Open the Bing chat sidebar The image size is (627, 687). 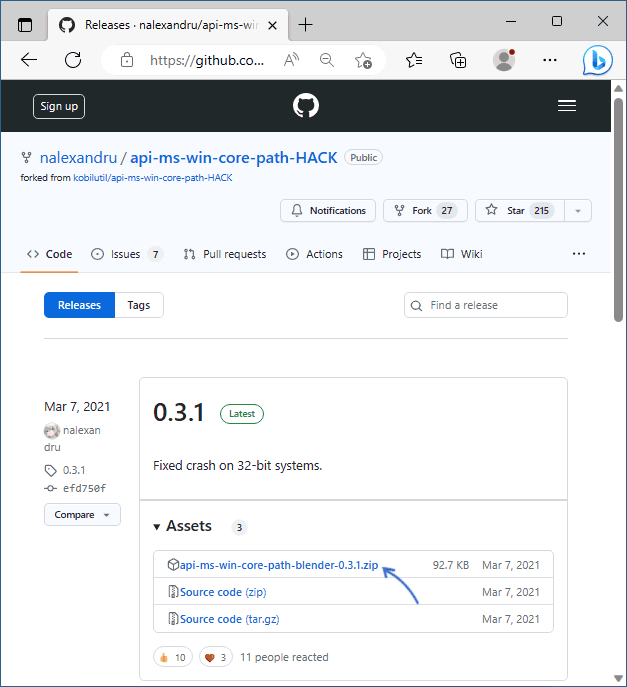[x=598, y=60]
